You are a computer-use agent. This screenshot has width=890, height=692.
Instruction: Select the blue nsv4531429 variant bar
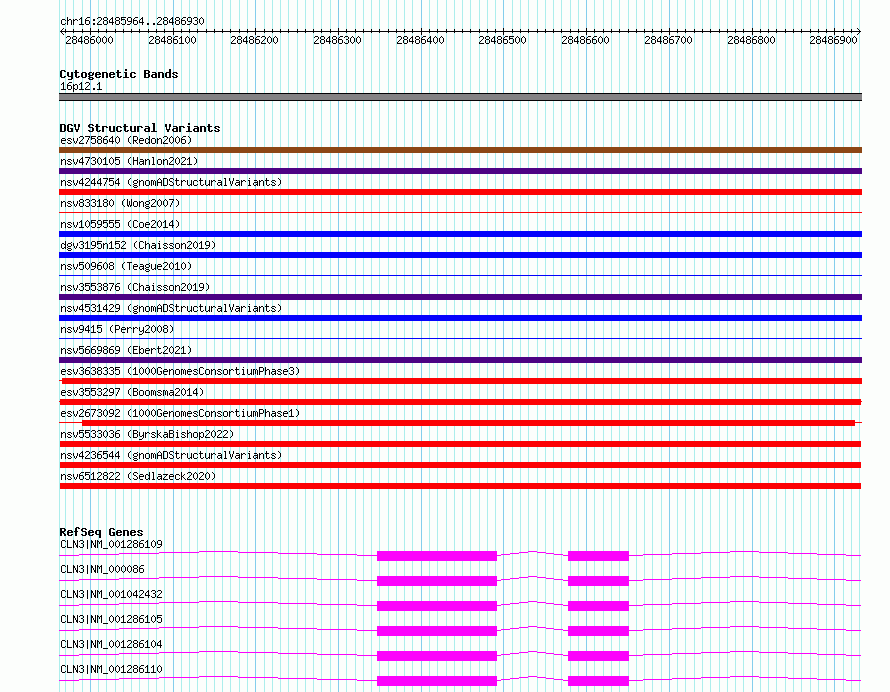460,318
